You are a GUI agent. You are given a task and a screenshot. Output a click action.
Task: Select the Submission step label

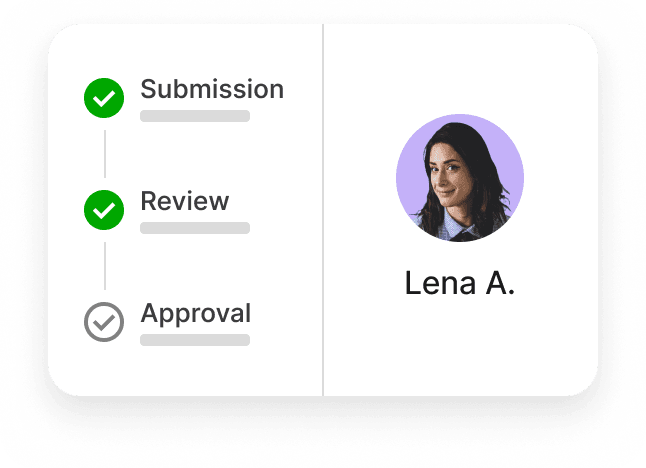pyautogui.click(x=212, y=89)
